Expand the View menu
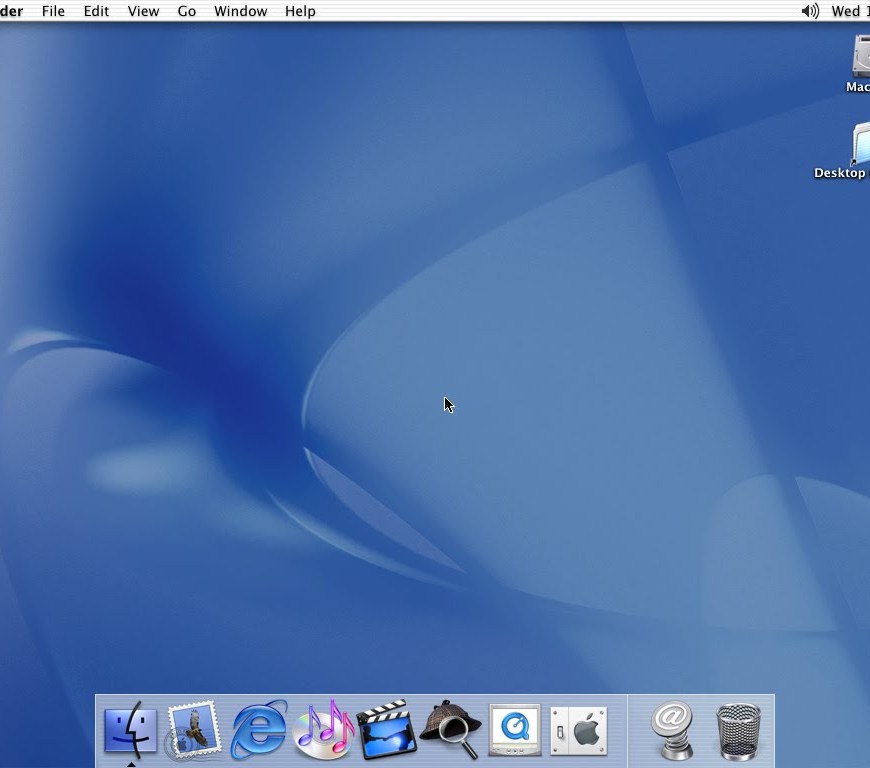This screenshot has height=768, width=870. (x=143, y=11)
